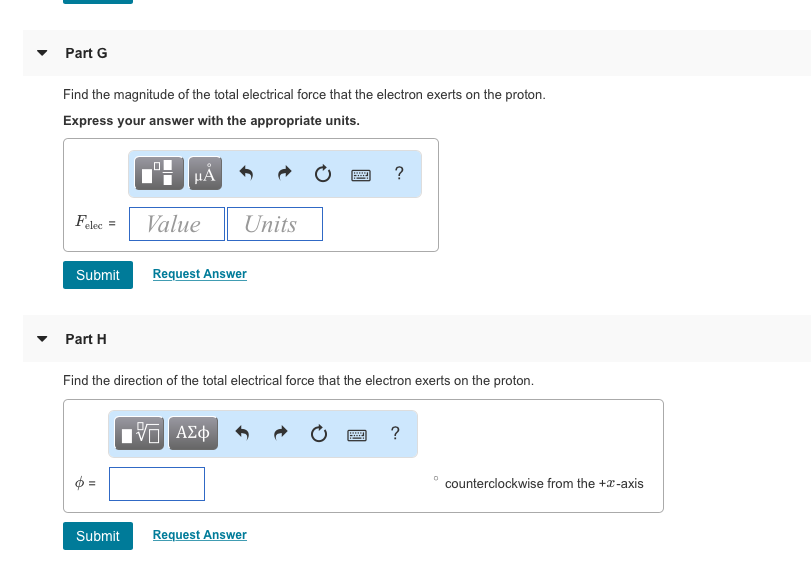The width and height of the screenshot is (811, 581).
Task: Expand the partially visible section at top
Action: [x=97, y=2]
